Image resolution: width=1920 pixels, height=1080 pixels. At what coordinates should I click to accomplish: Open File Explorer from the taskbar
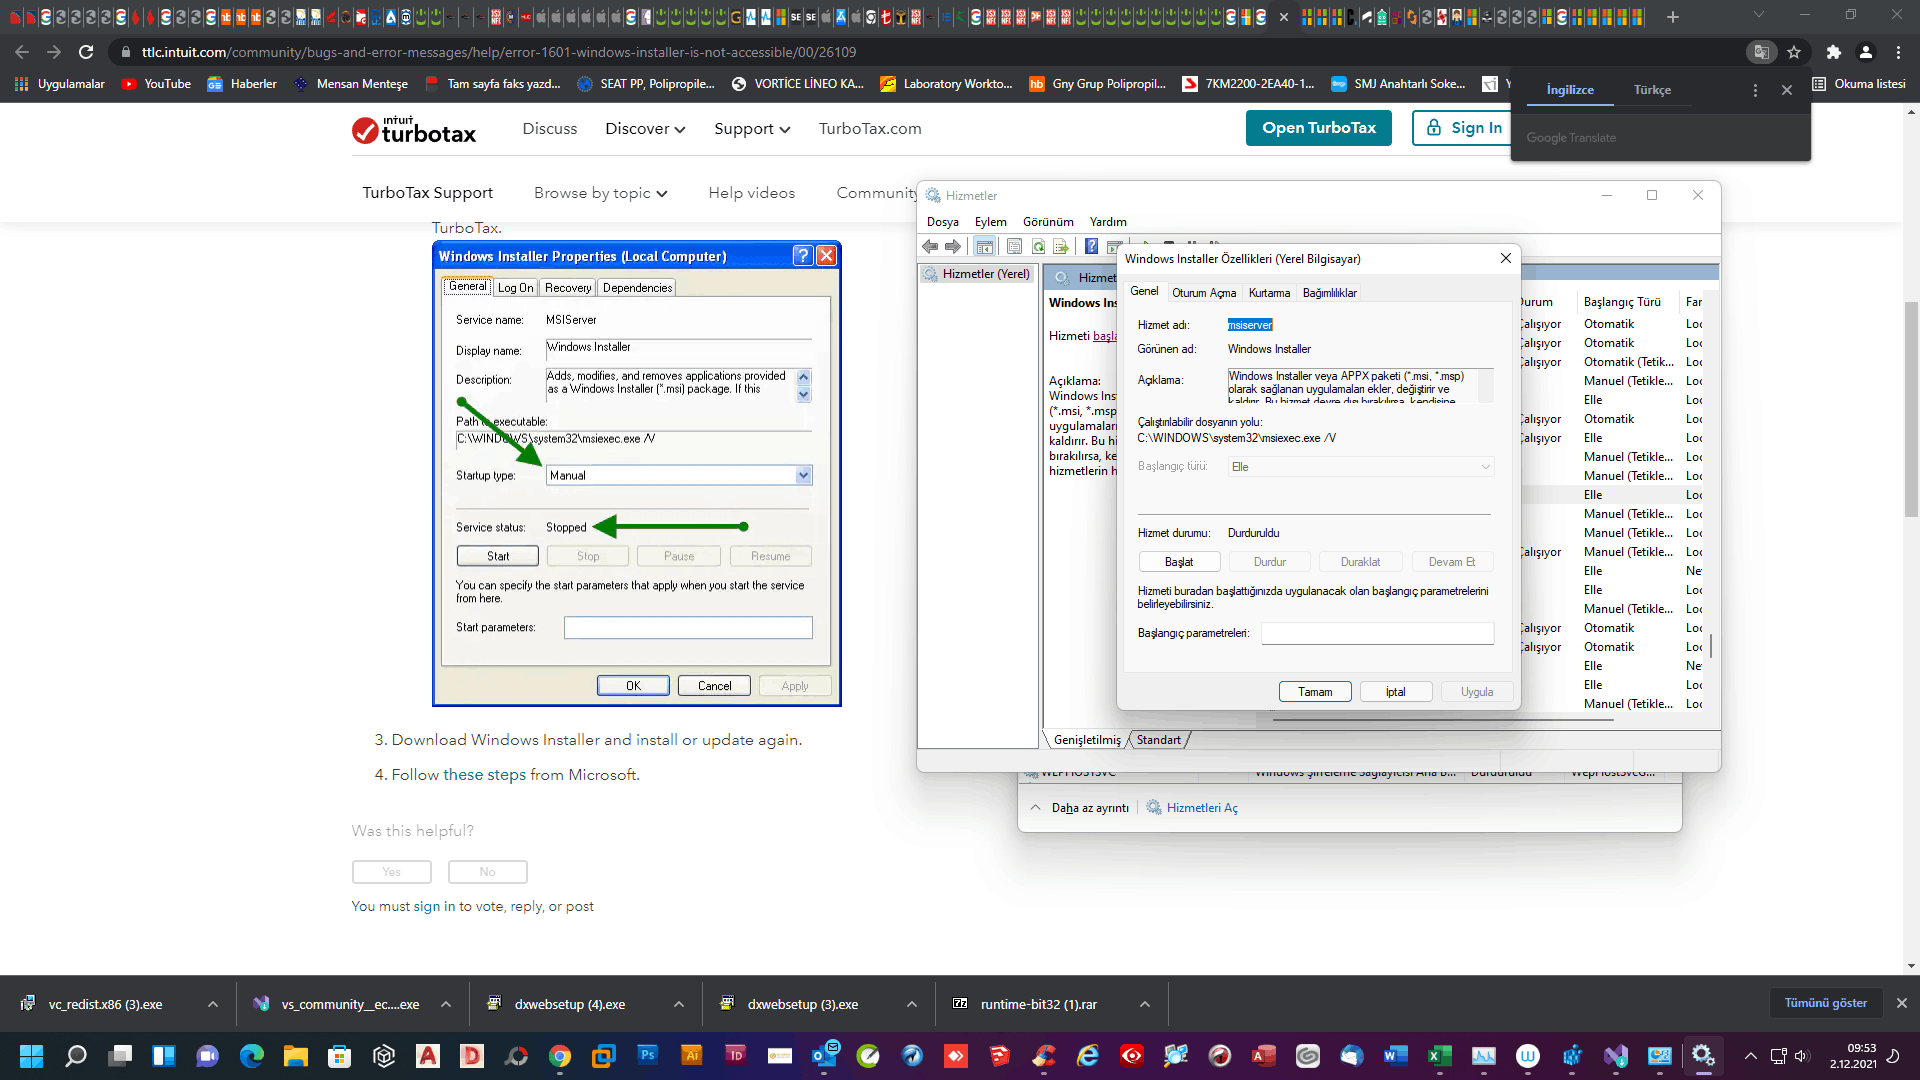pyautogui.click(x=296, y=1056)
